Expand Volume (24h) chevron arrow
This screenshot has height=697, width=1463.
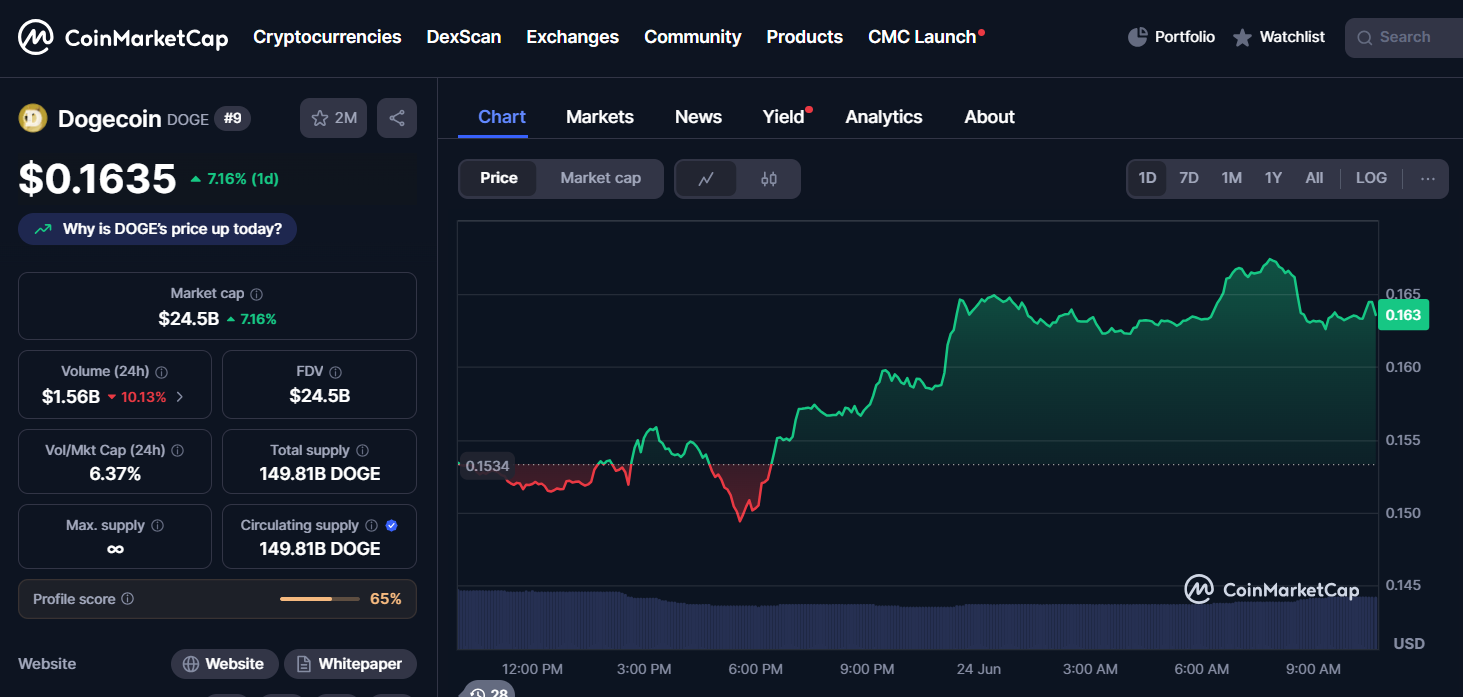(x=180, y=397)
